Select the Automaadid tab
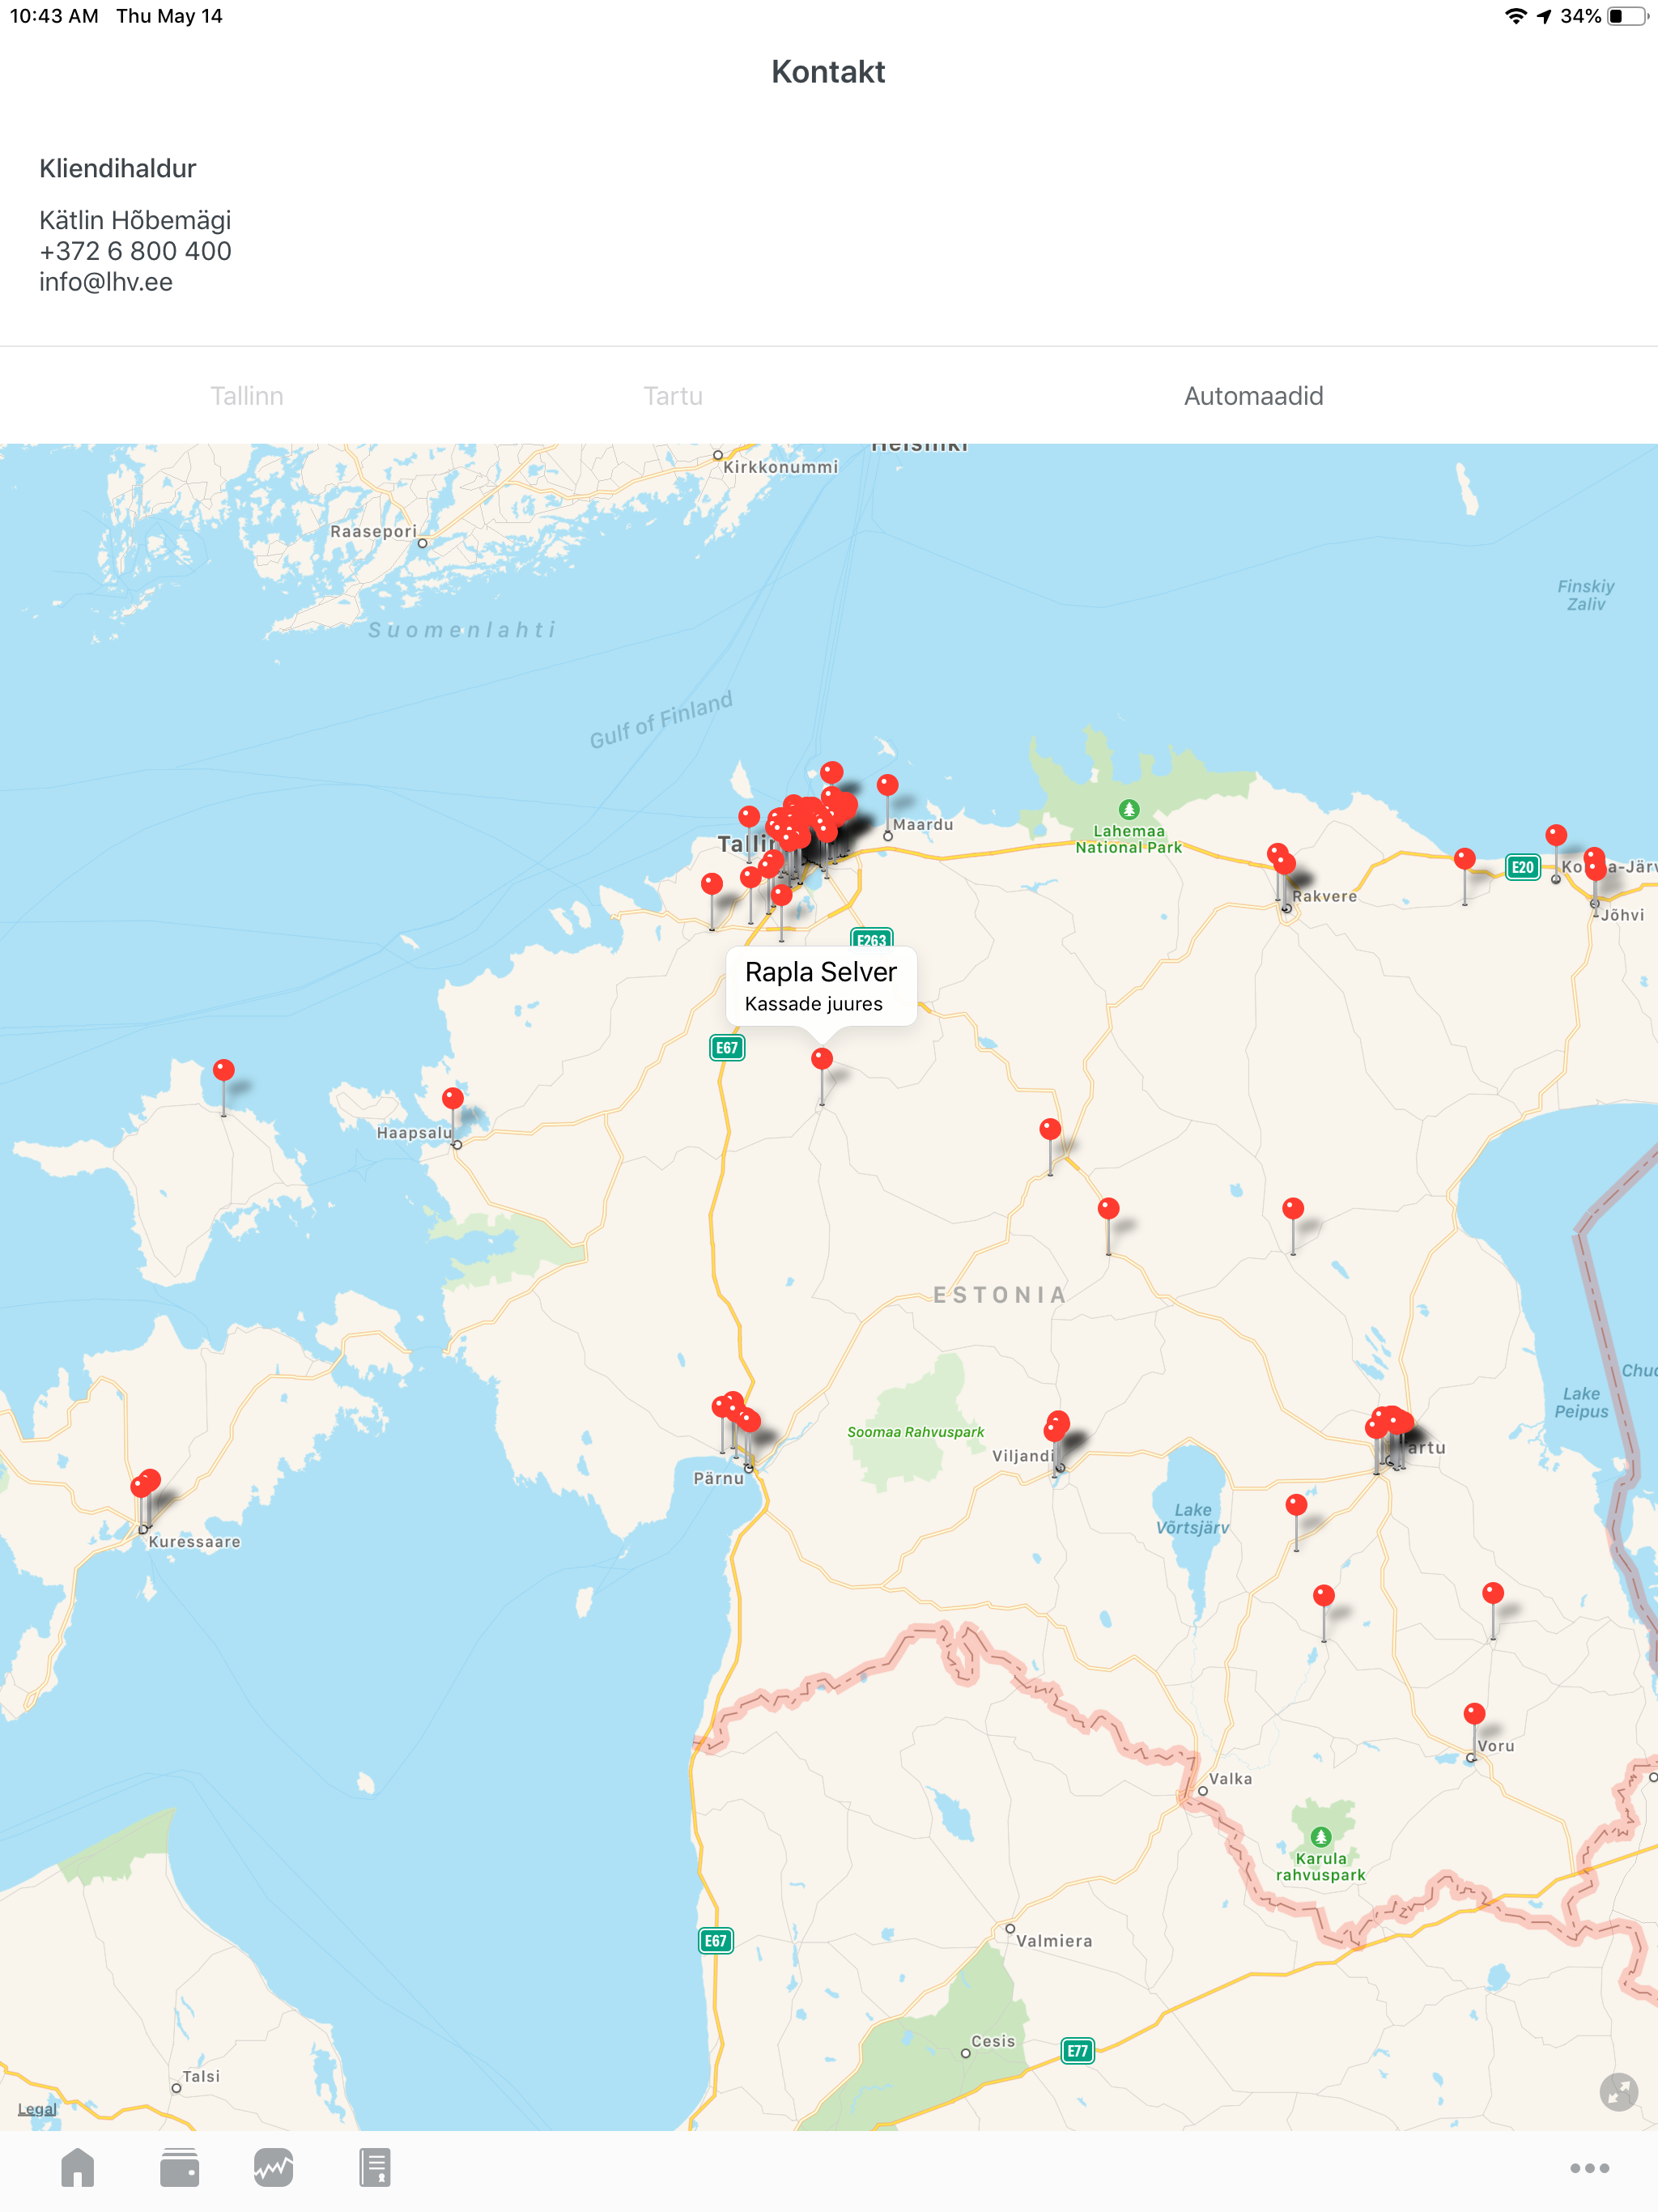The image size is (1658, 2212). [1253, 396]
